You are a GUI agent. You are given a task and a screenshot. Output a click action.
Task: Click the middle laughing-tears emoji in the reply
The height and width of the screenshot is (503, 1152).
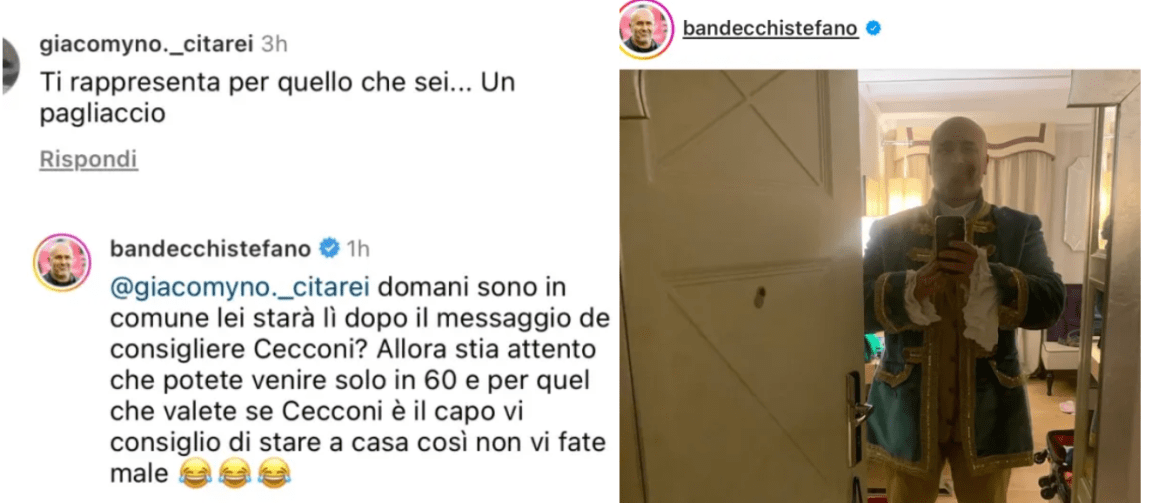pyautogui.click(x=234, y=474)
